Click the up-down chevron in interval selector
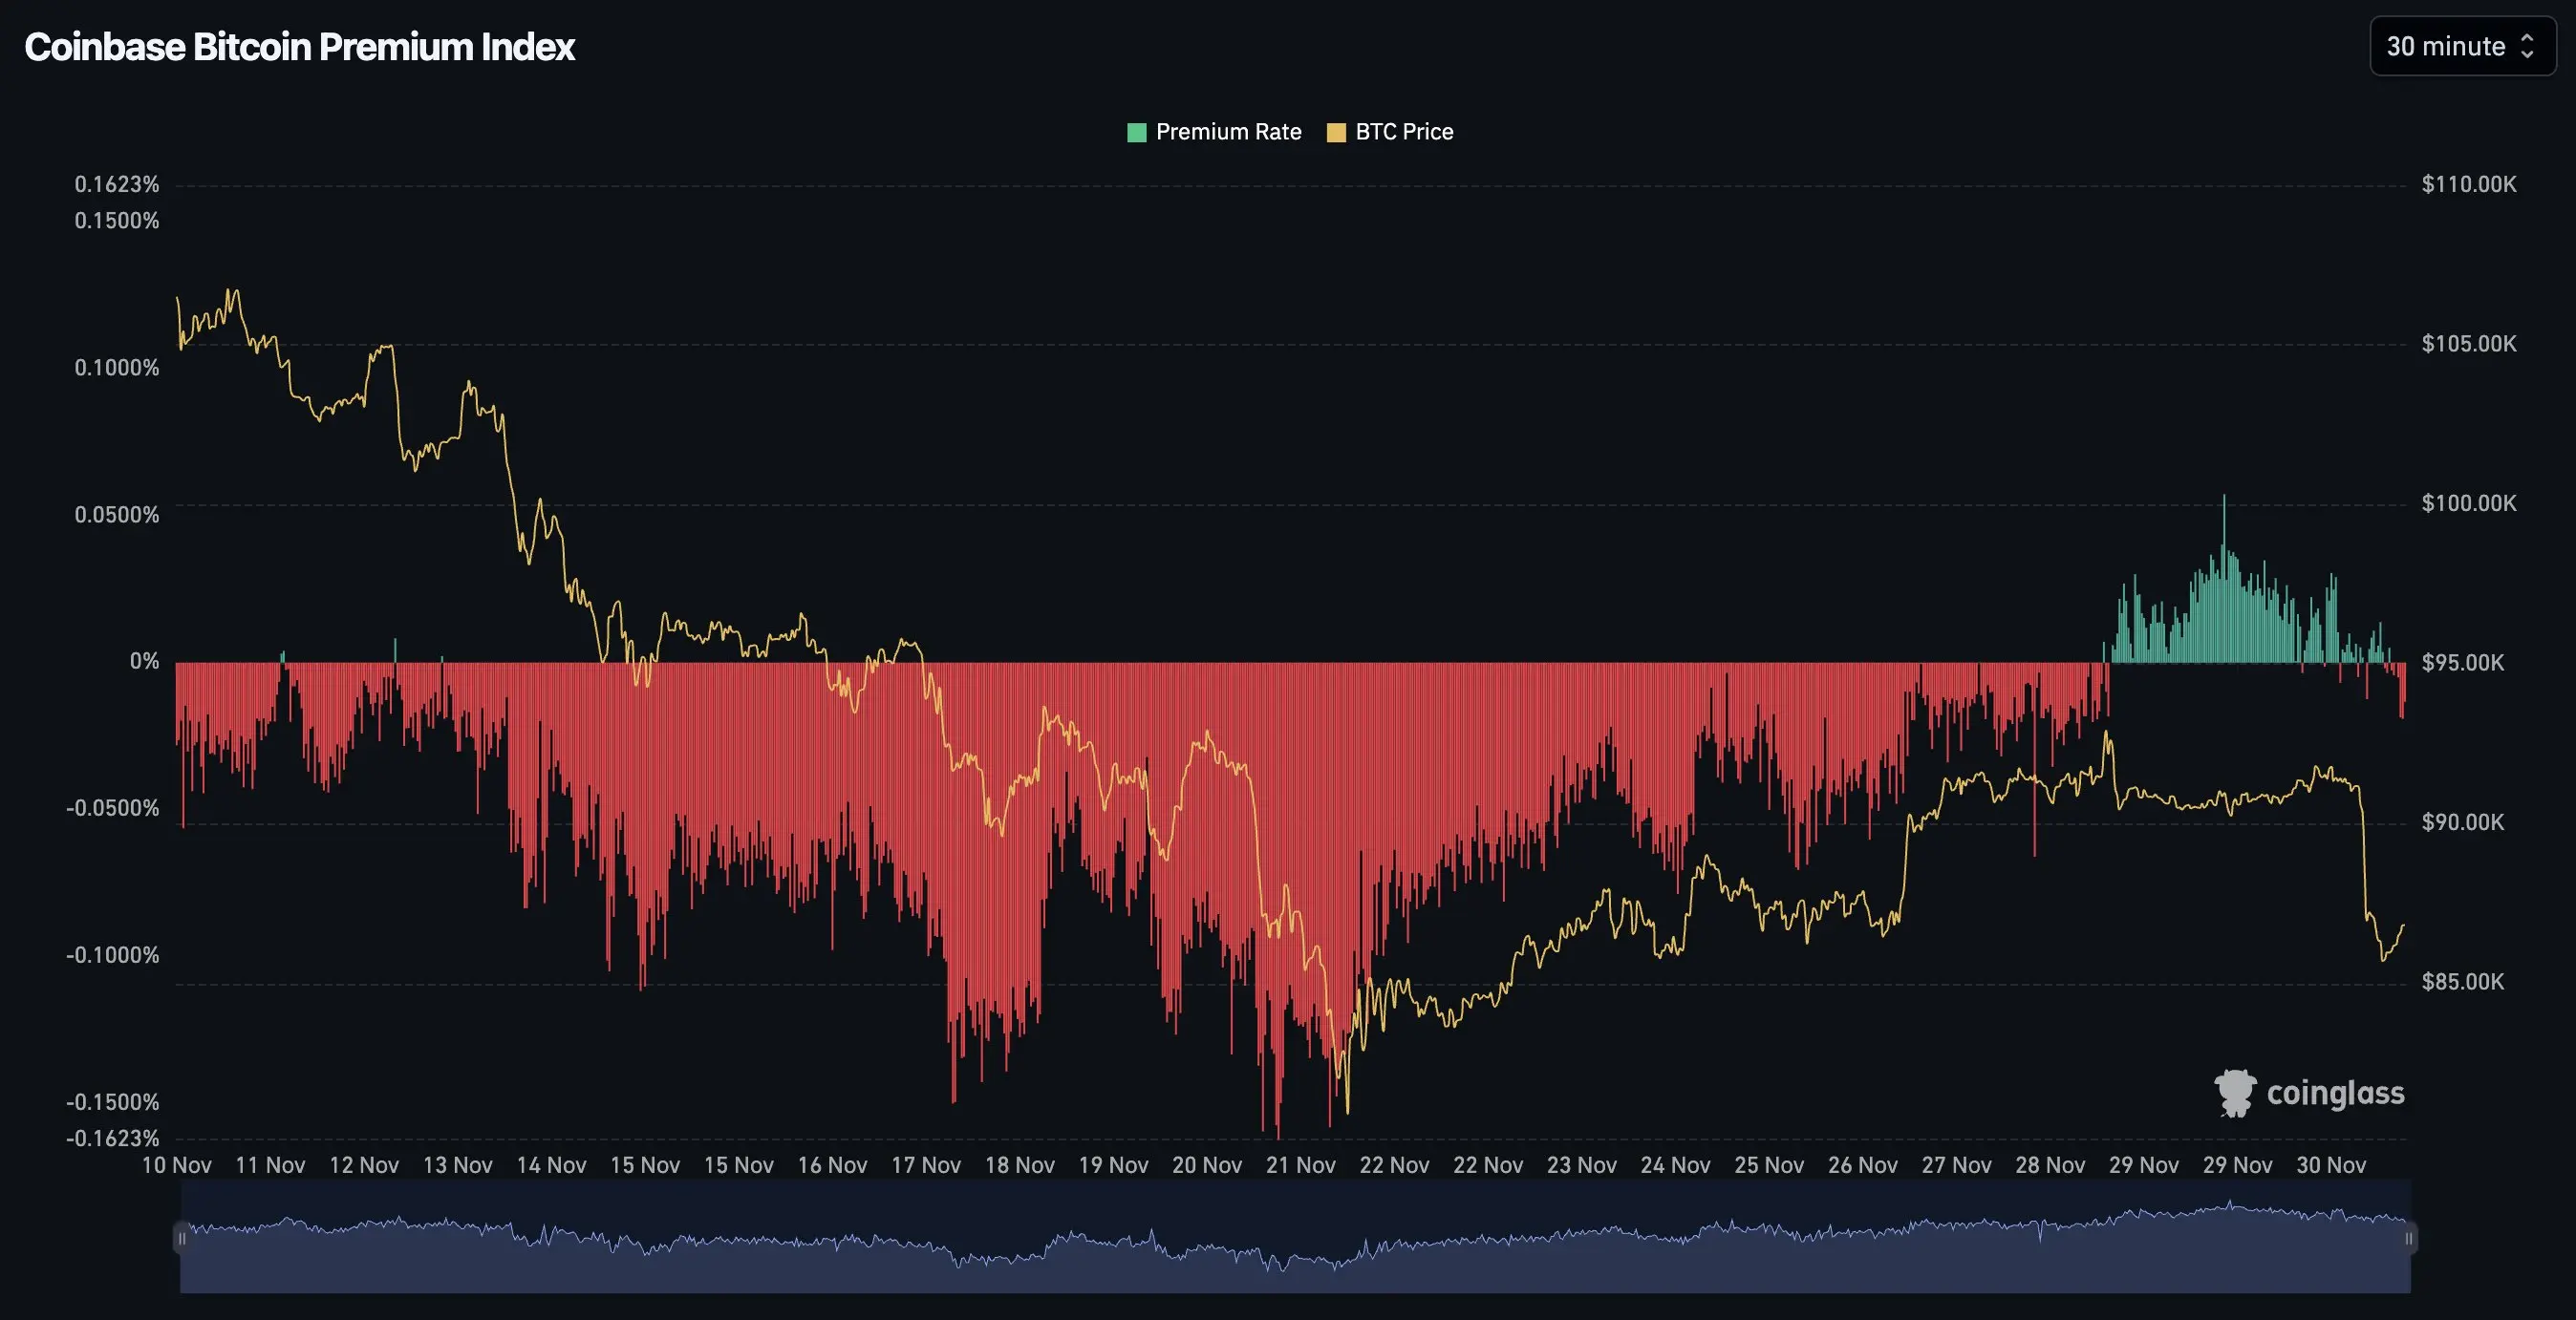 (2527, 46)
